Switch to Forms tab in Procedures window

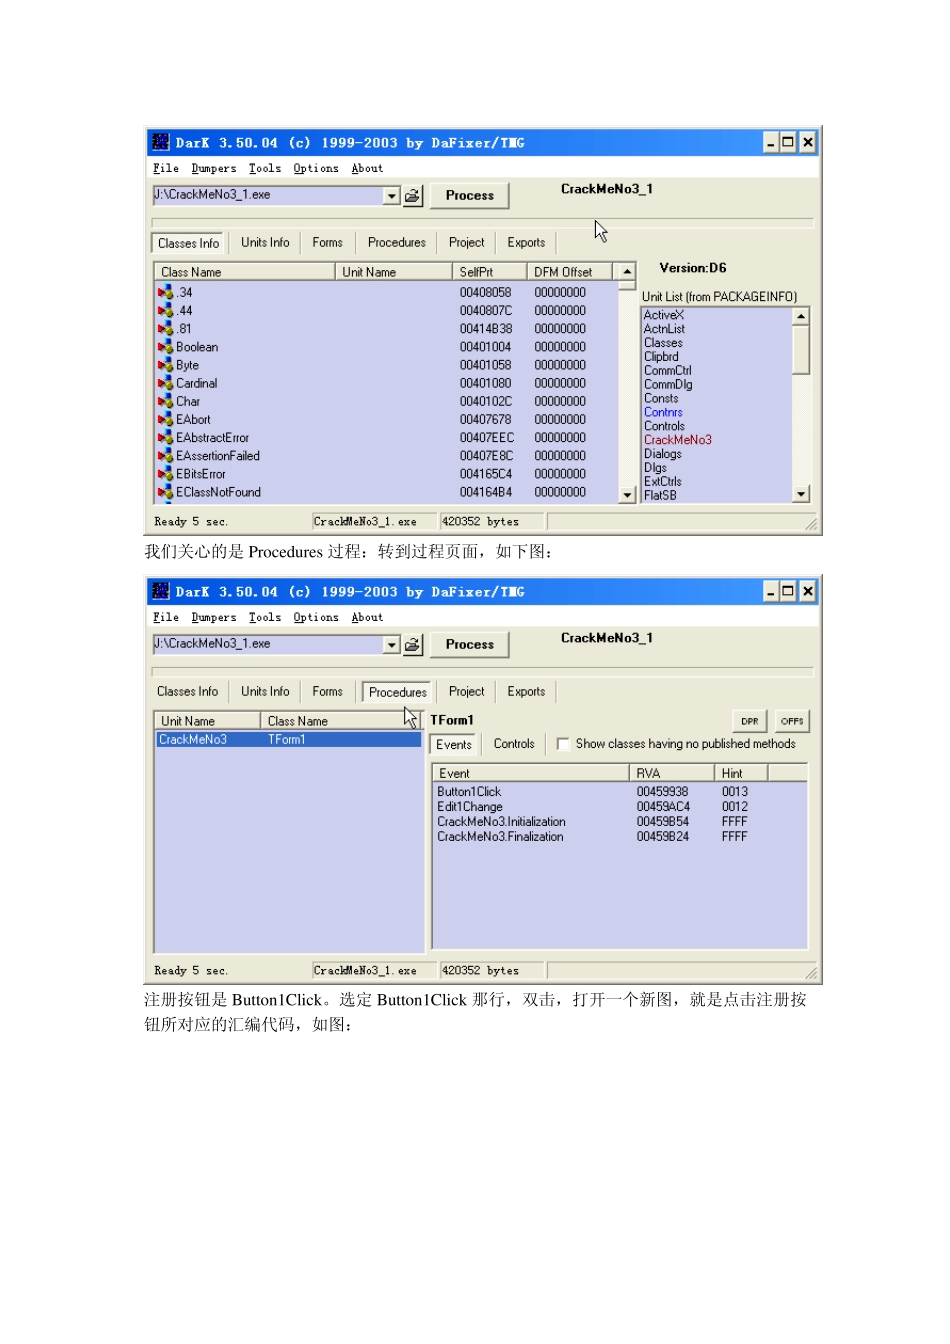coord(327,692)
